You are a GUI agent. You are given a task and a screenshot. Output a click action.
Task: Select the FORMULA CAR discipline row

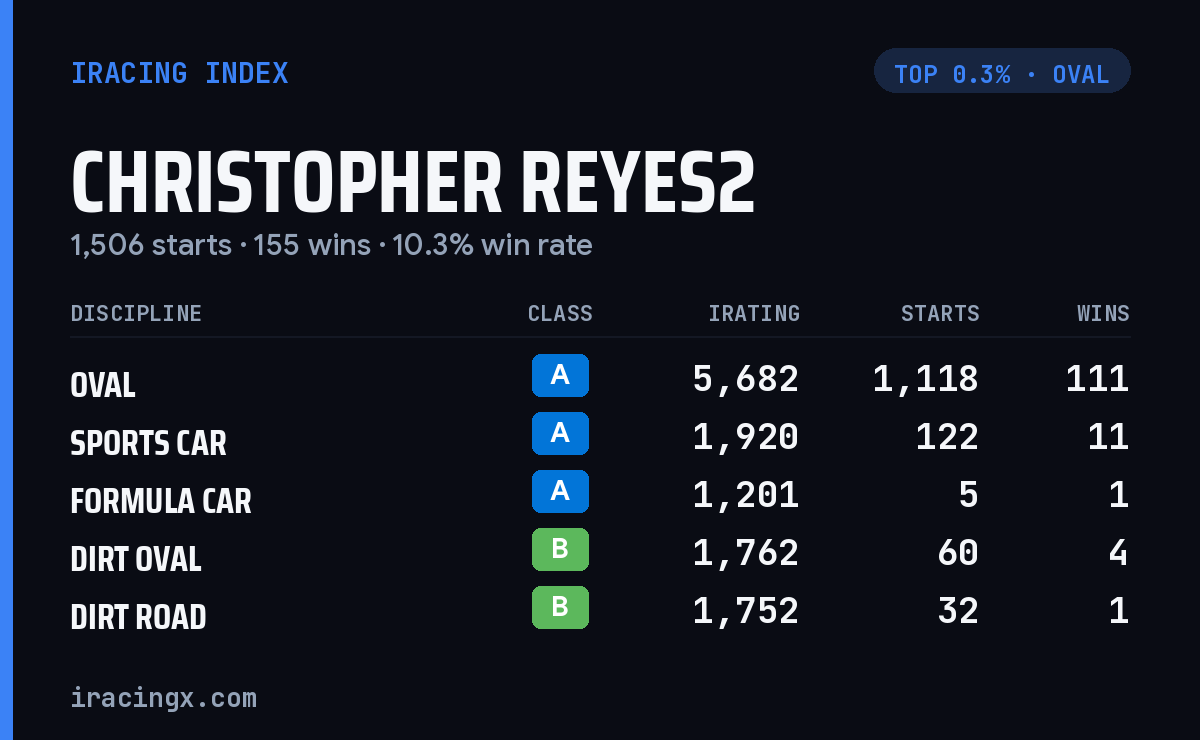[600, 496]
